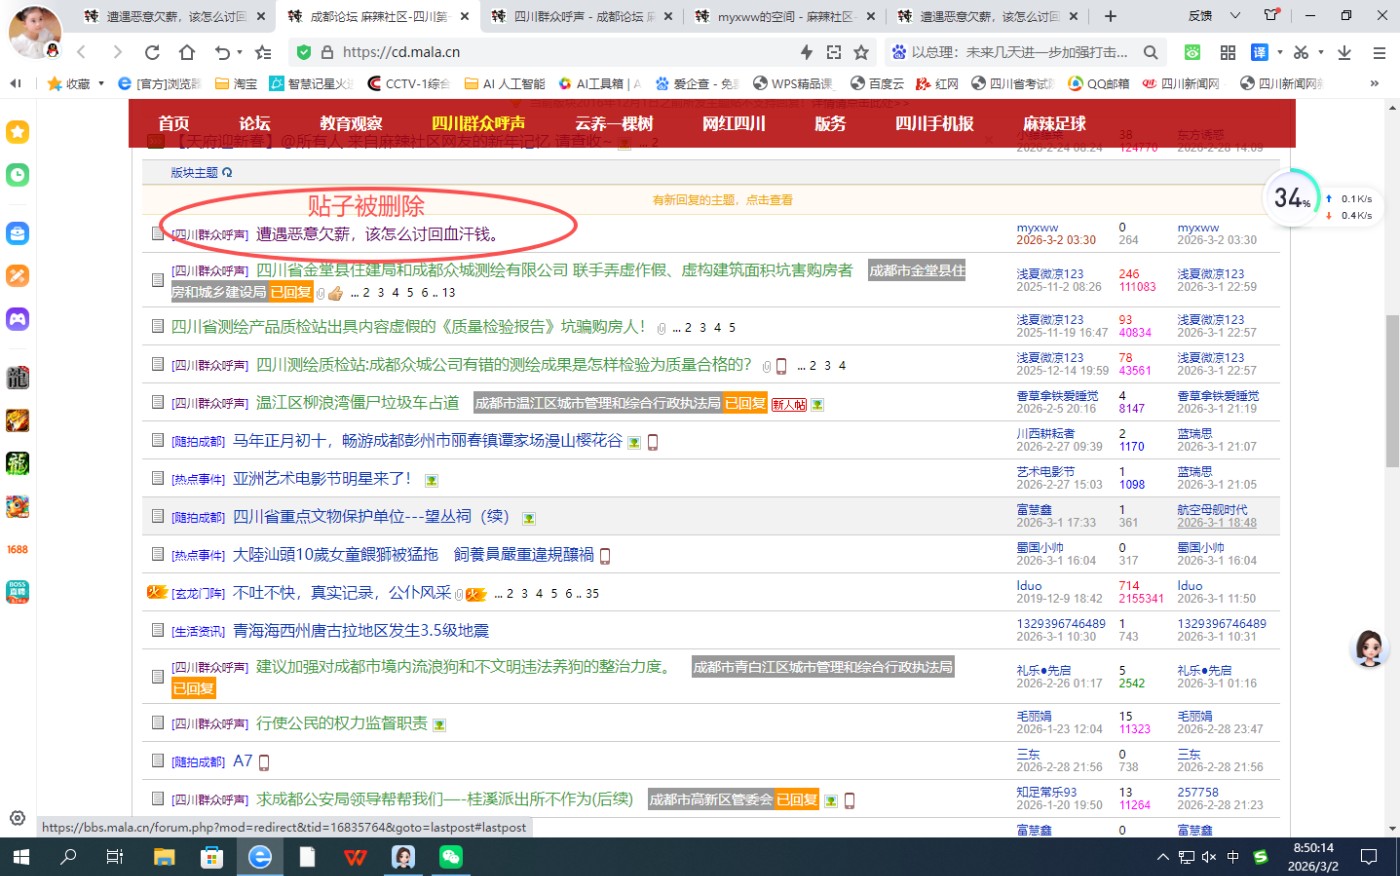The image size is (1400, 876).
Task: Click the green clock history icon in the sidebar
Action: (x=18, y=175)
